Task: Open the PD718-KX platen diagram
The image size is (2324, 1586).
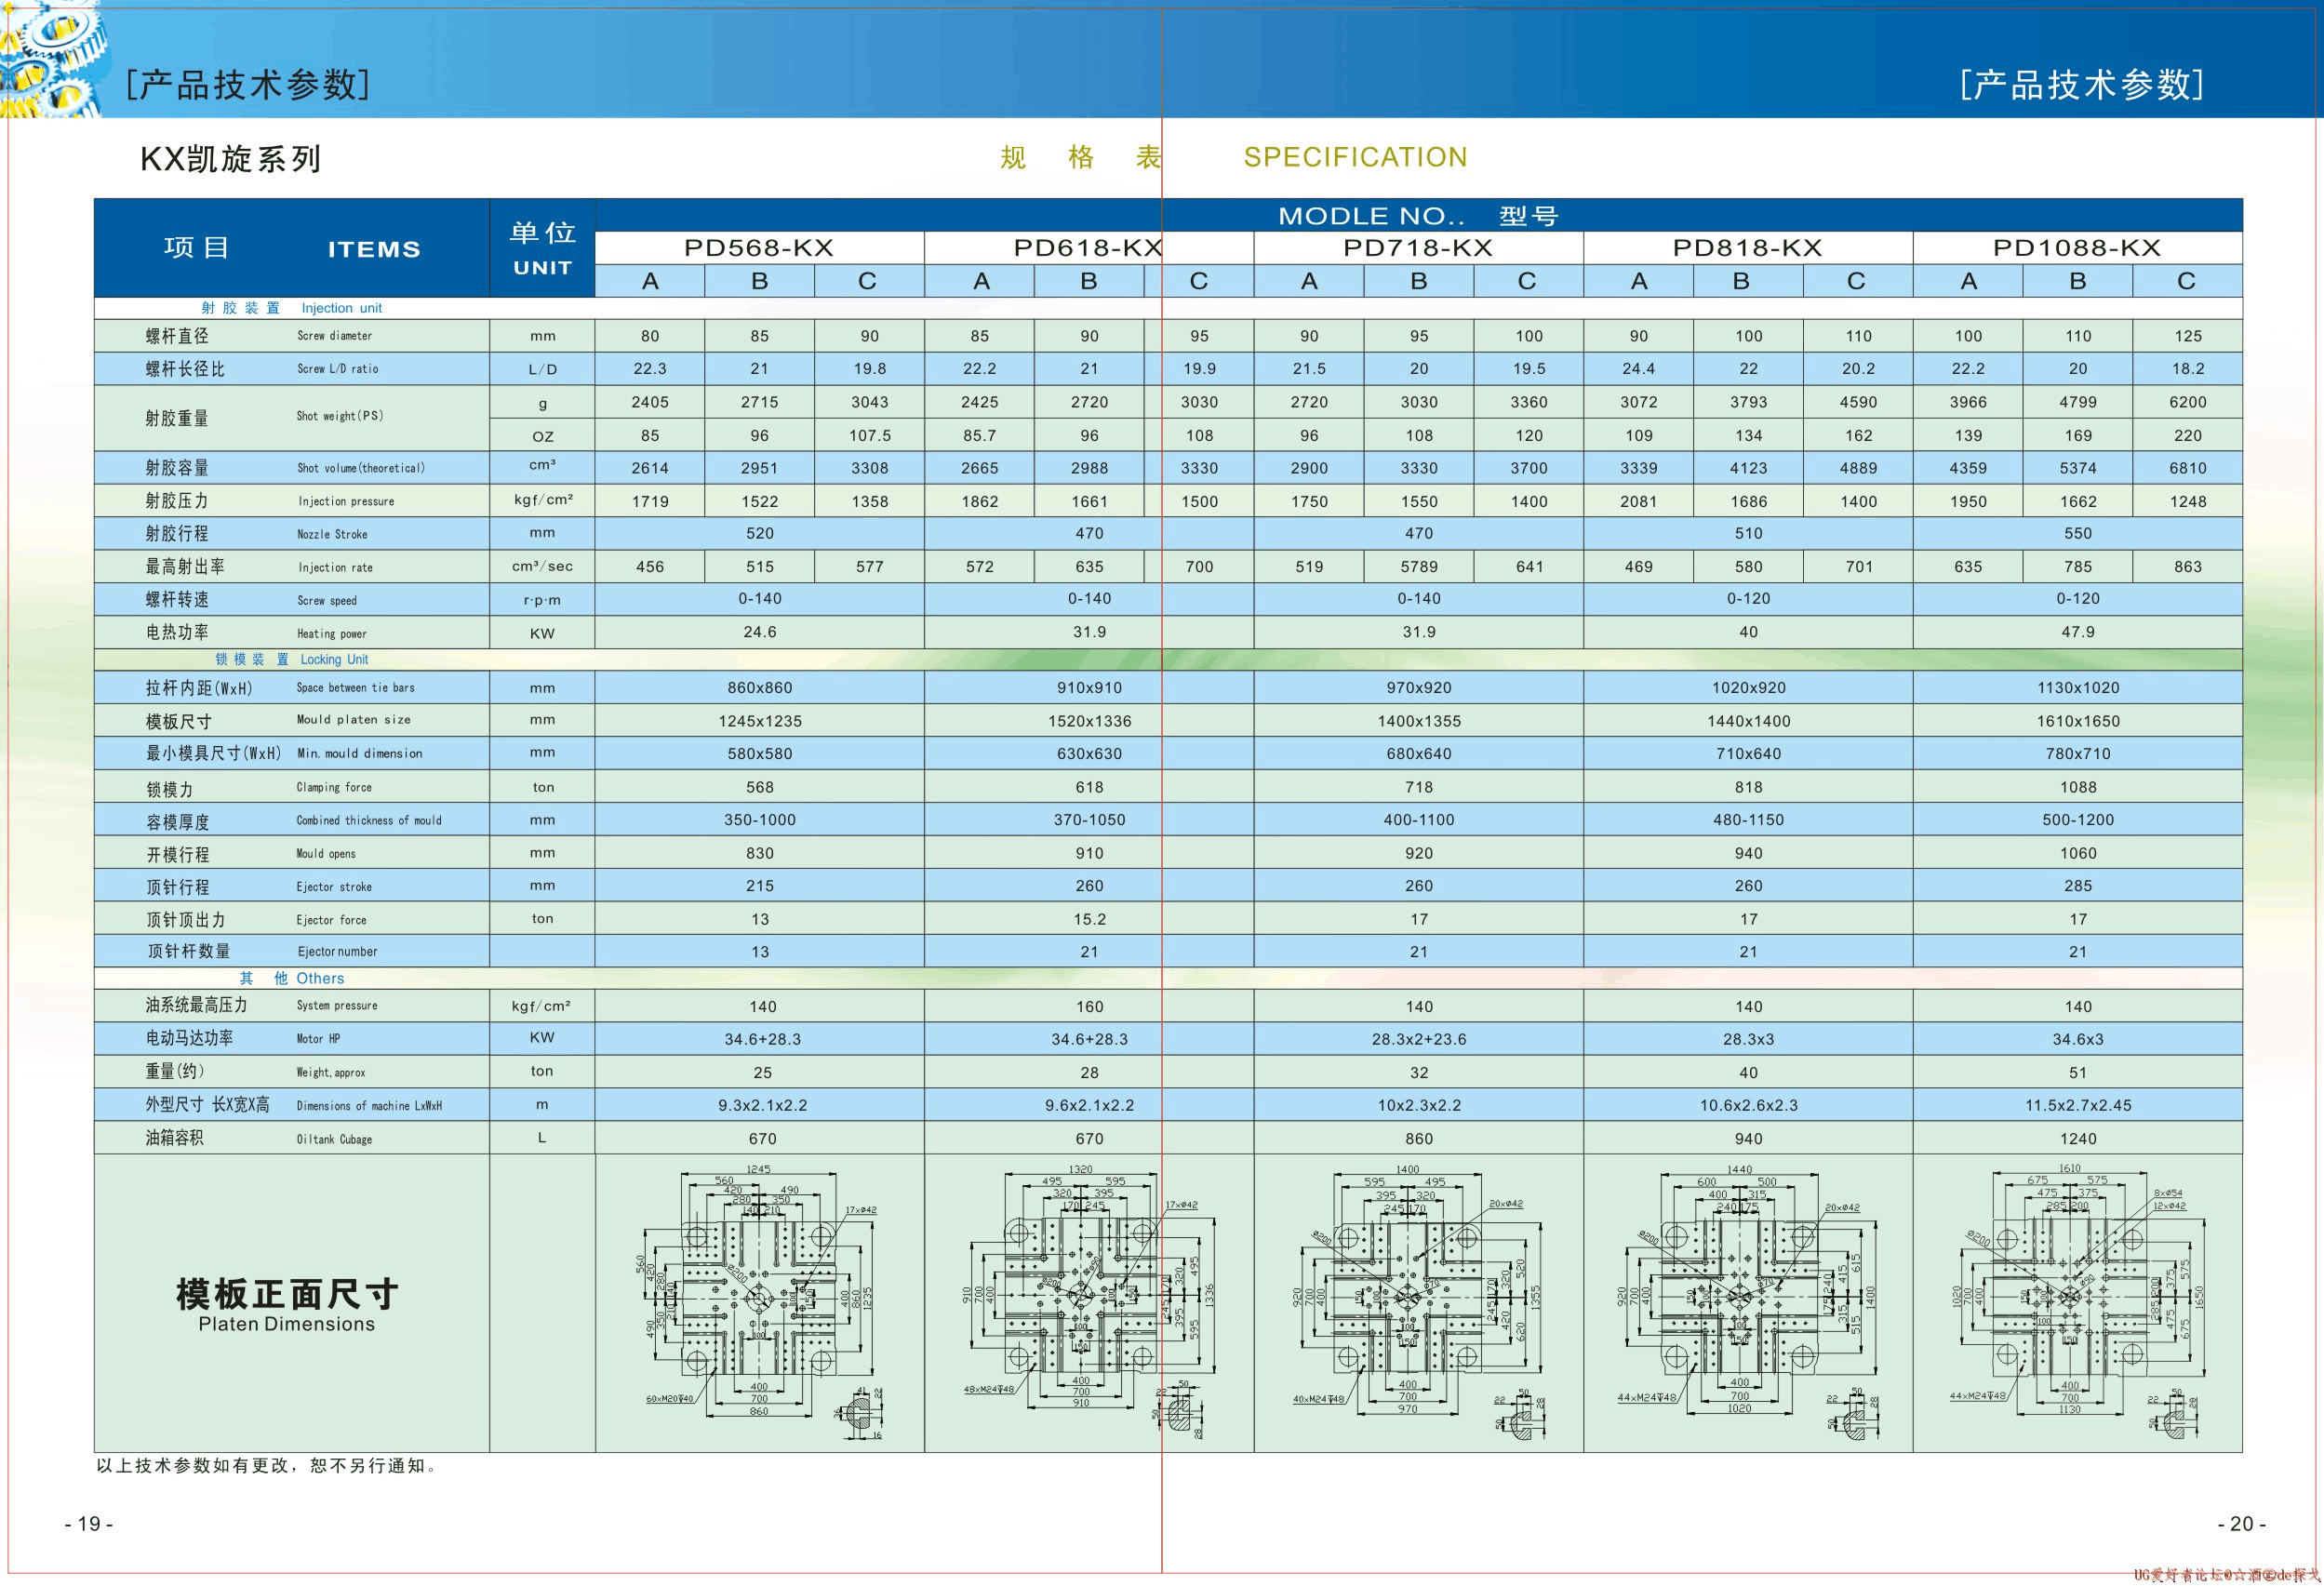Action: [x=1418, y=1303]
